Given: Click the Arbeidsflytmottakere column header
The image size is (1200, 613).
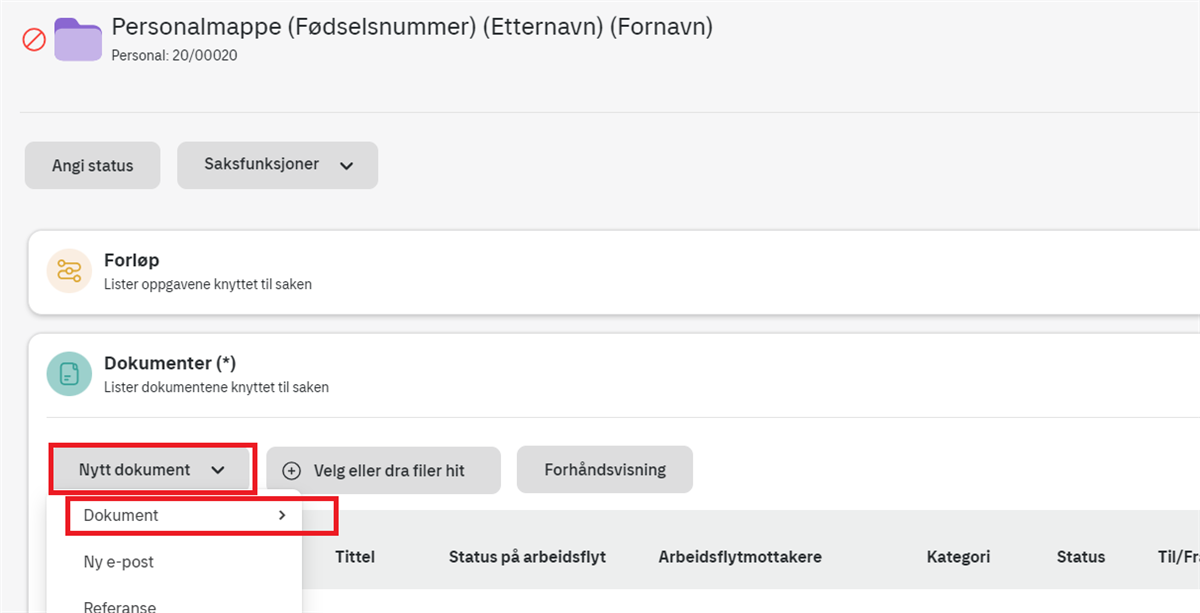Looking at the screenshot, I should click(740, 557).
